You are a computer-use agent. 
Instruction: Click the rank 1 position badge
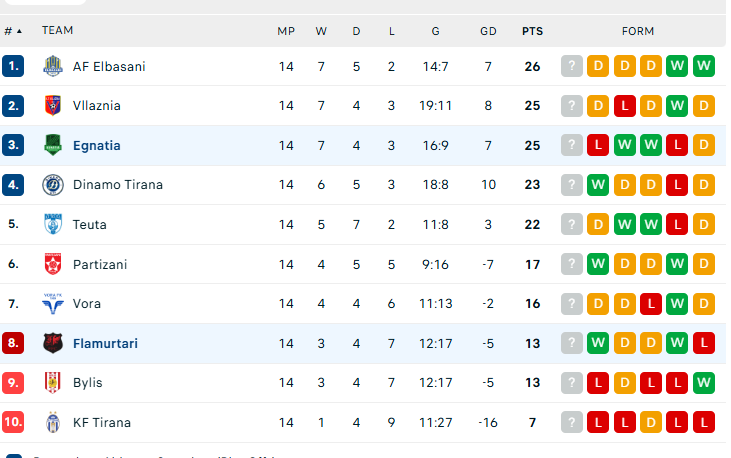click(13, 67)
